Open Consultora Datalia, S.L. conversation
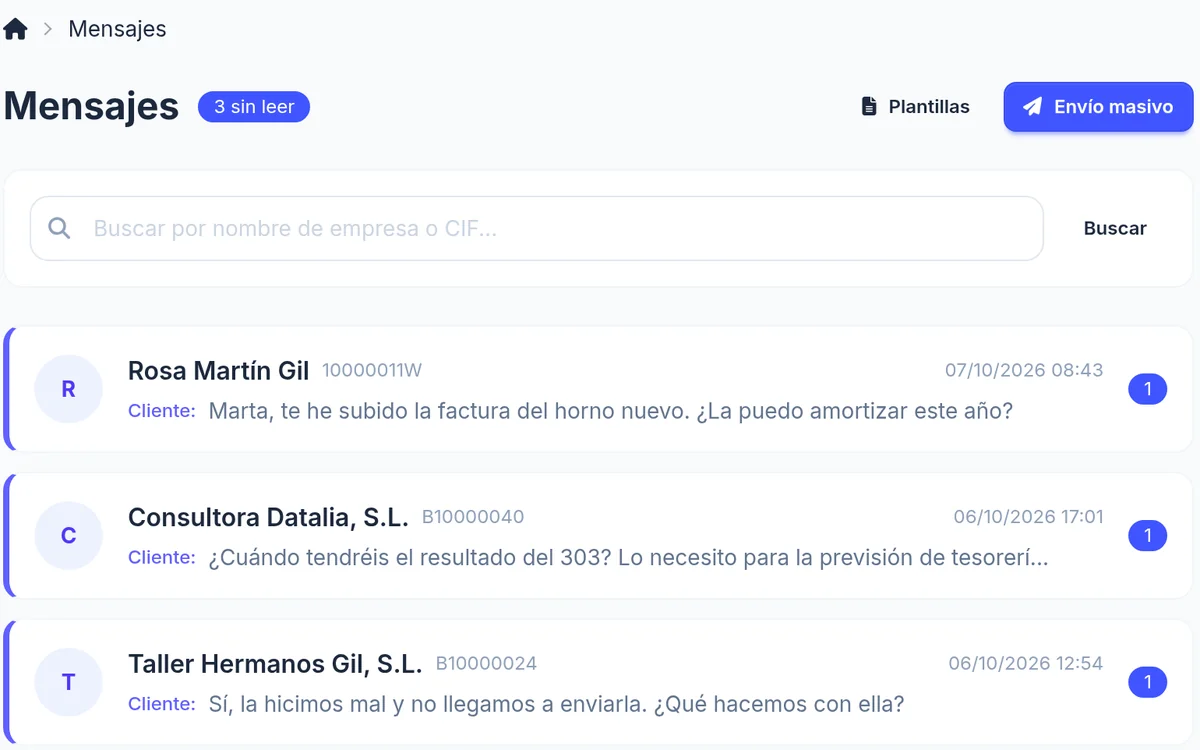This screenshot has height=750, width=1200. 598,536
